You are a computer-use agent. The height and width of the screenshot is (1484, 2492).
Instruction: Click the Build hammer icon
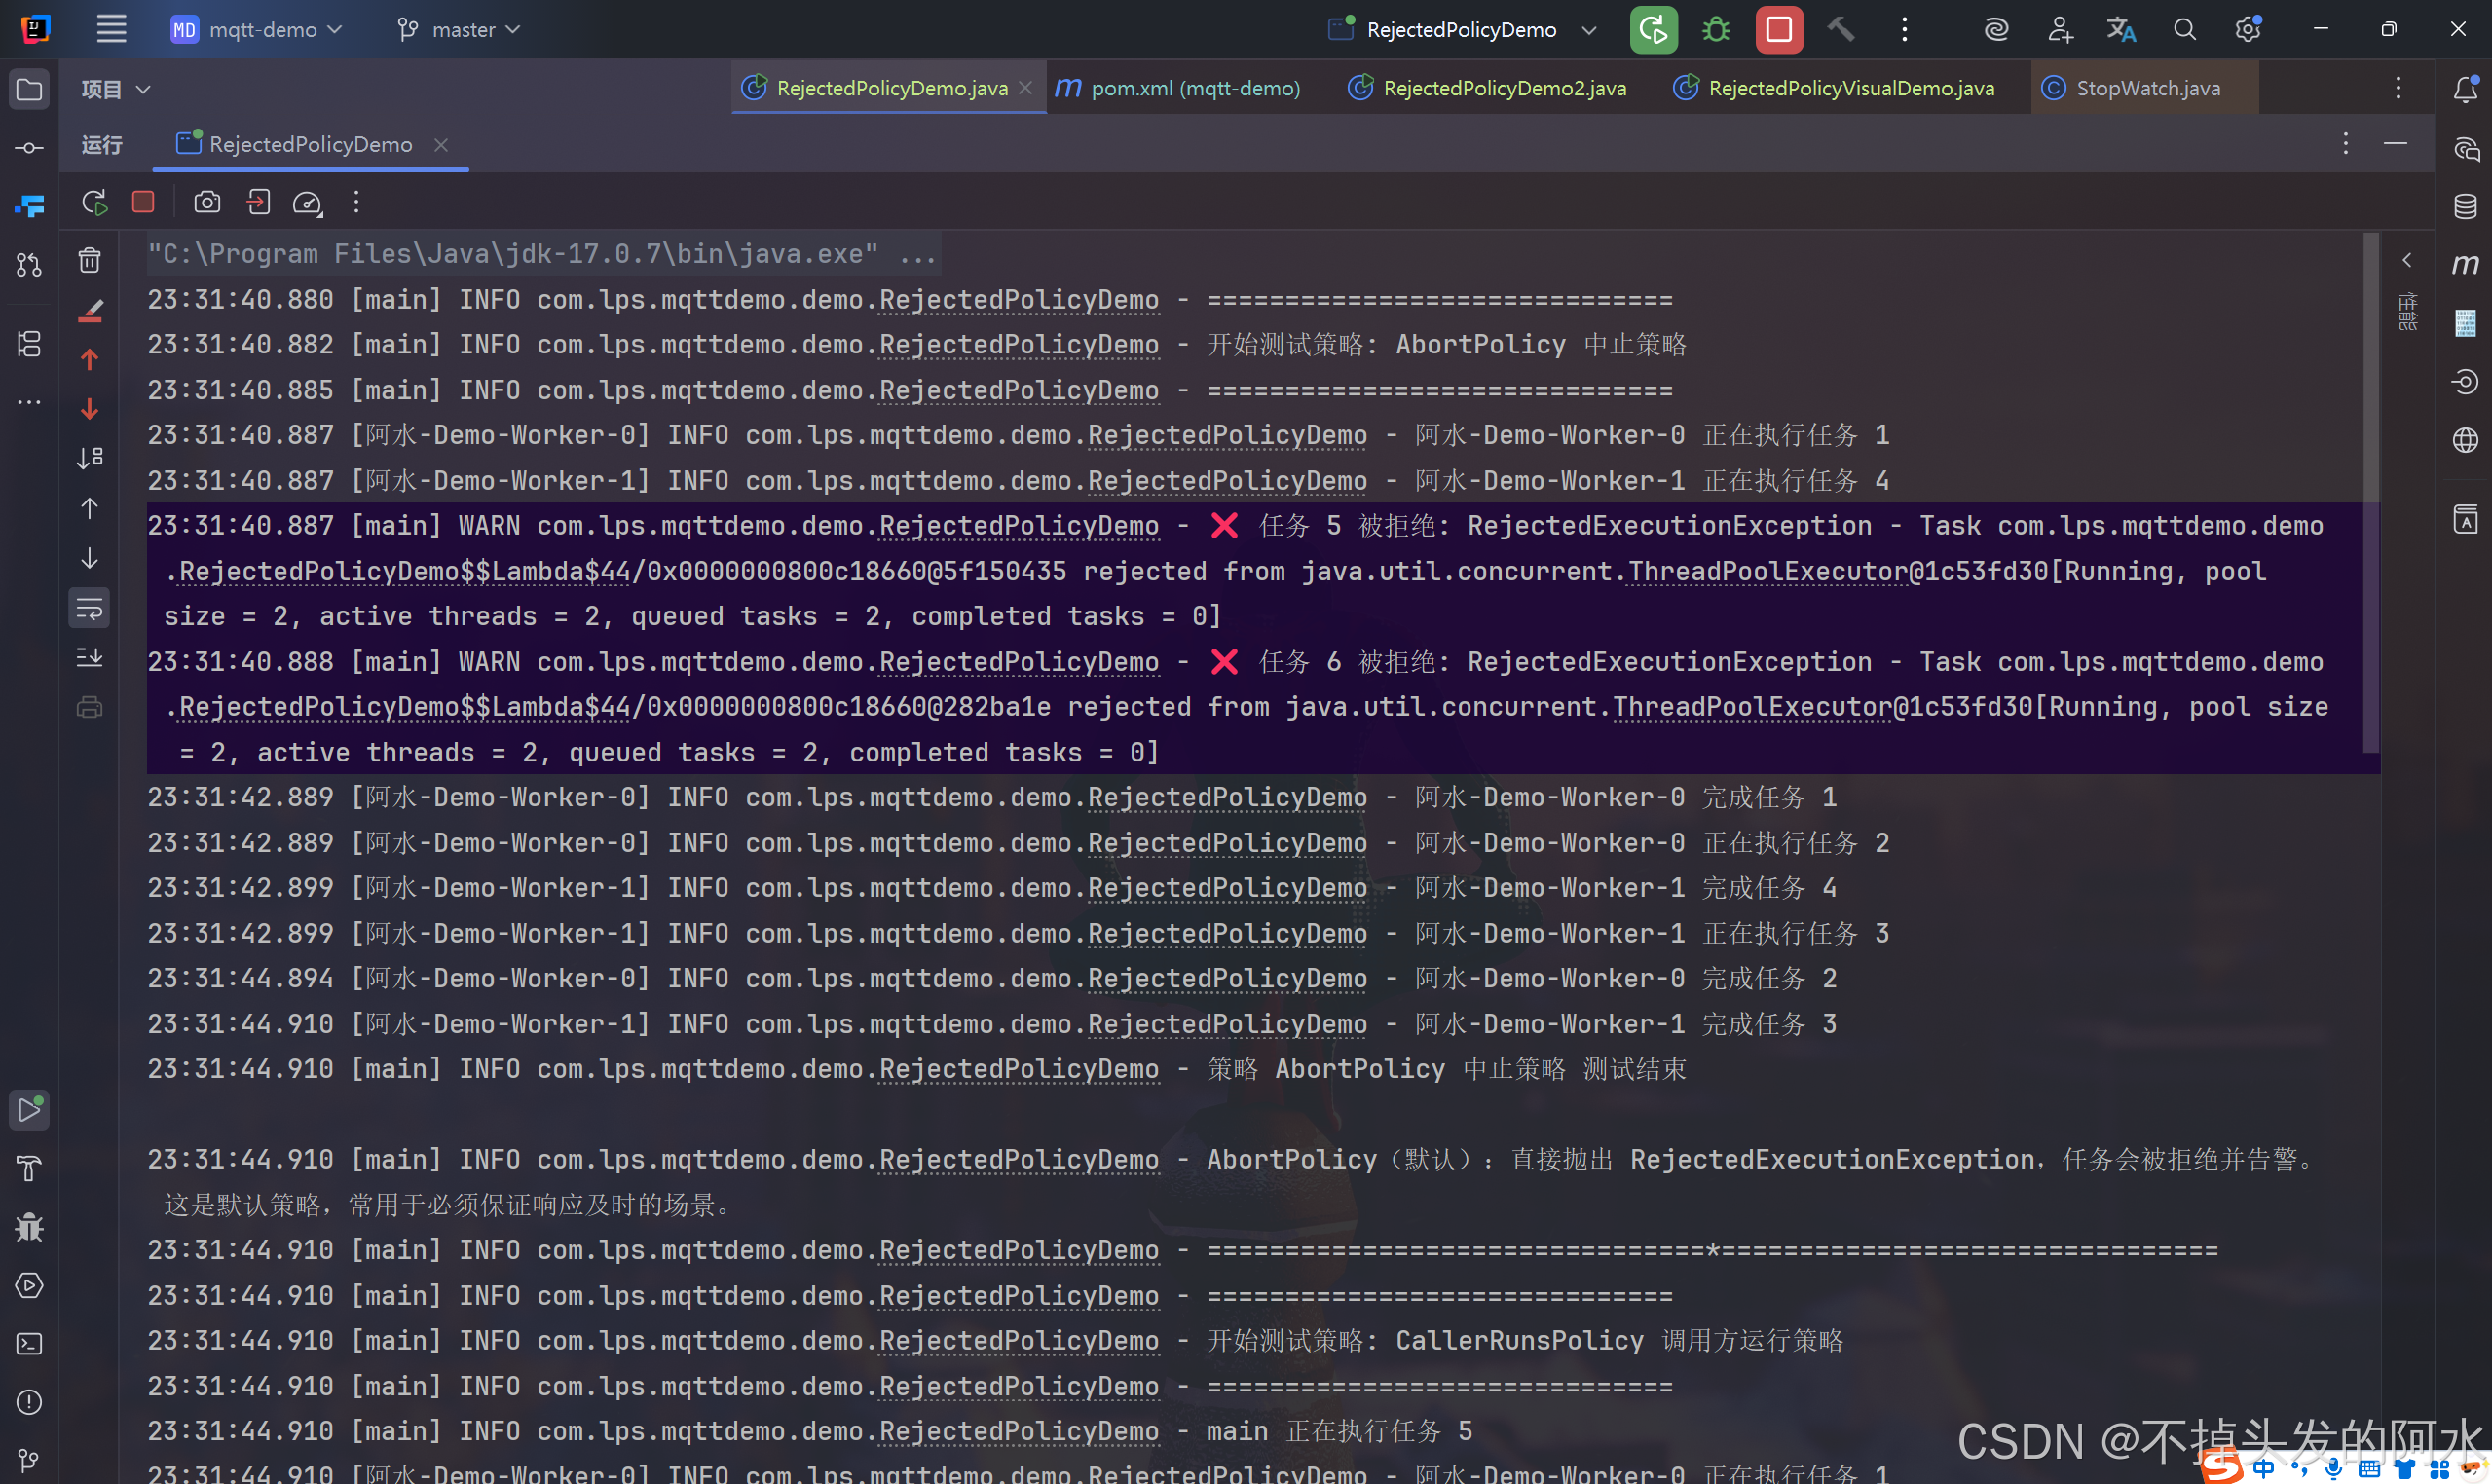[x=1840, y=30]
